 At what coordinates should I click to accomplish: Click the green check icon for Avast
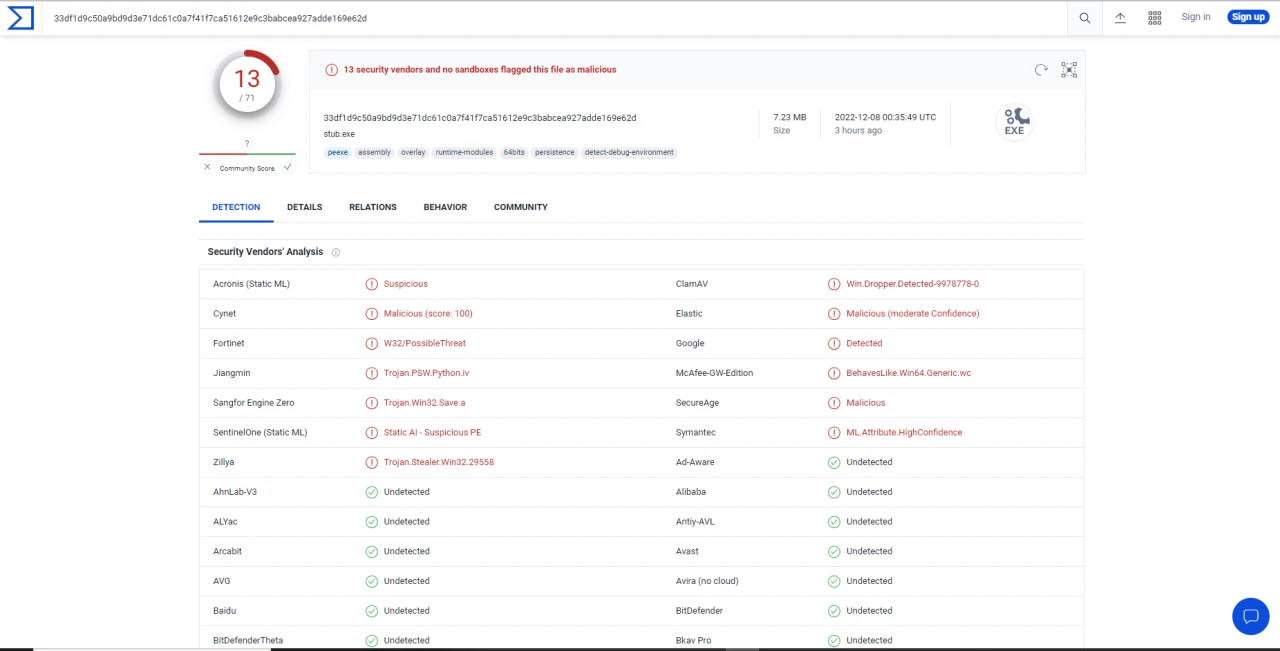(834, 551)
